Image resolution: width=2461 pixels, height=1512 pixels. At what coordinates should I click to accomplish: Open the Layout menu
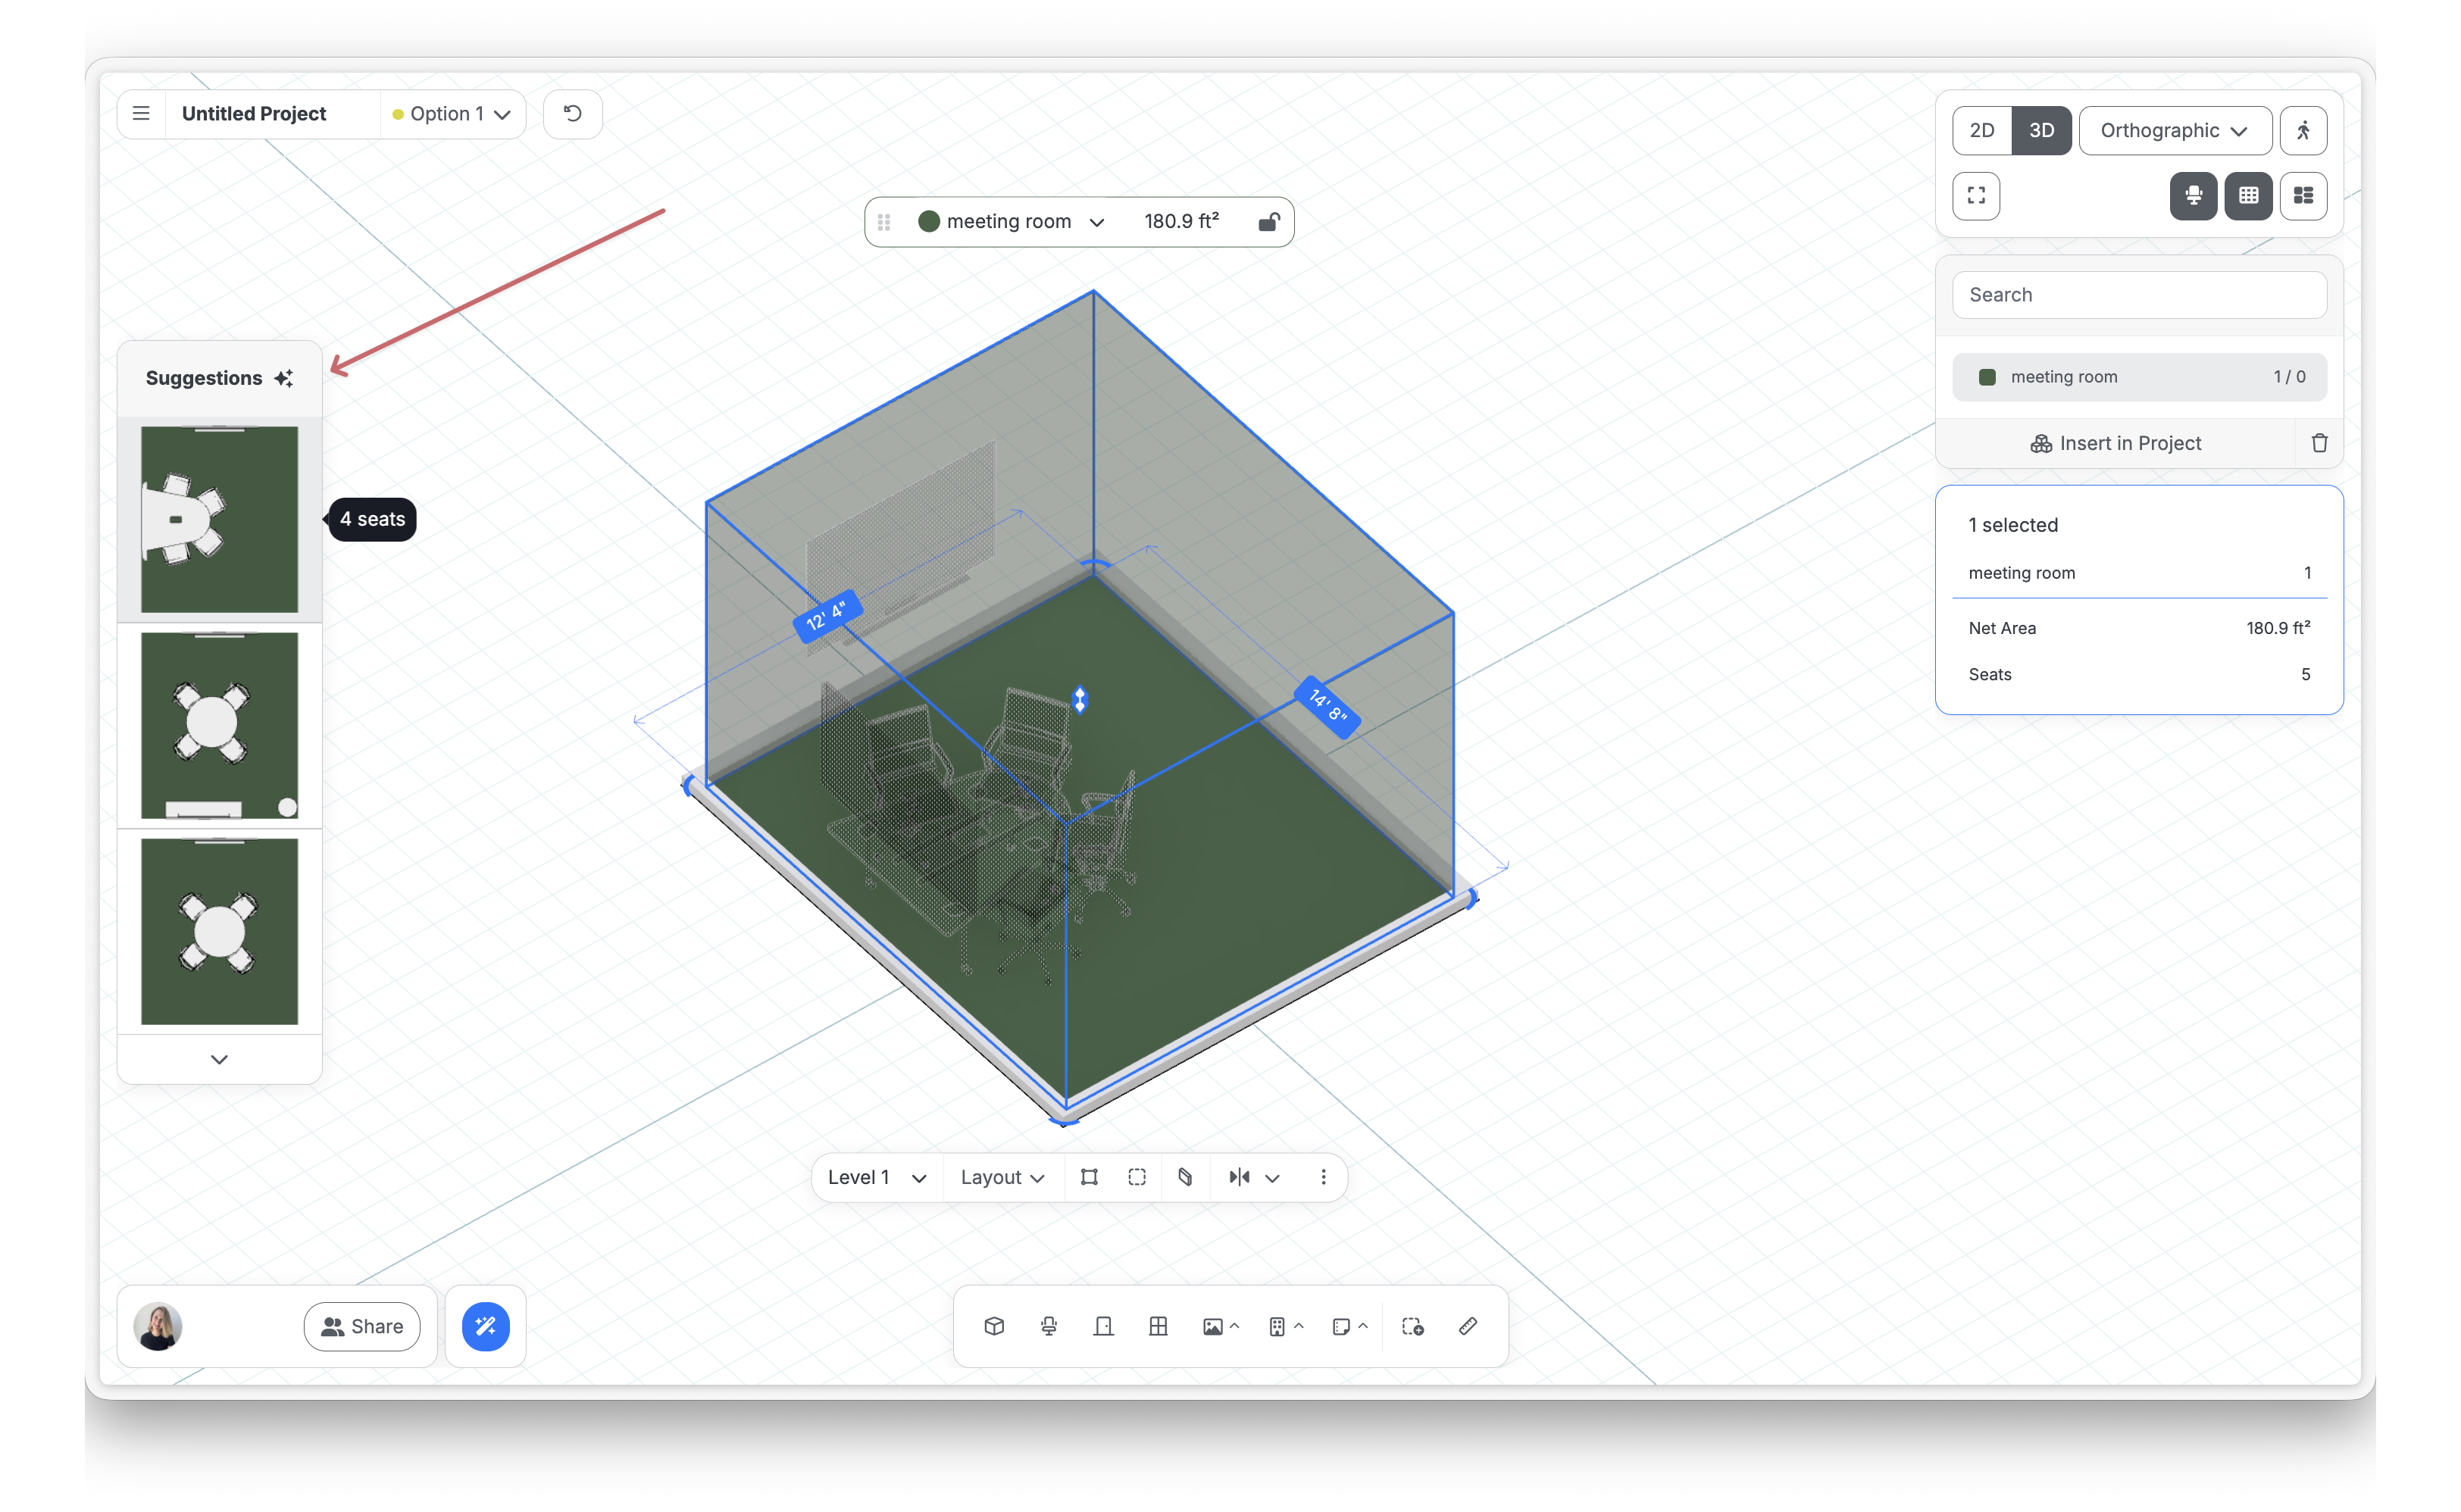pyautogui.click(x=1002, y=1177)
